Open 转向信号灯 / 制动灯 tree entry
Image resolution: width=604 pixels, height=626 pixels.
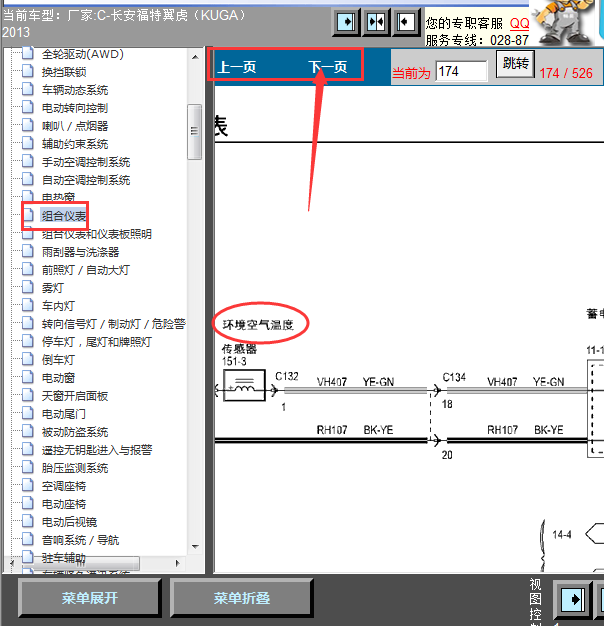(x=113, y=324)
